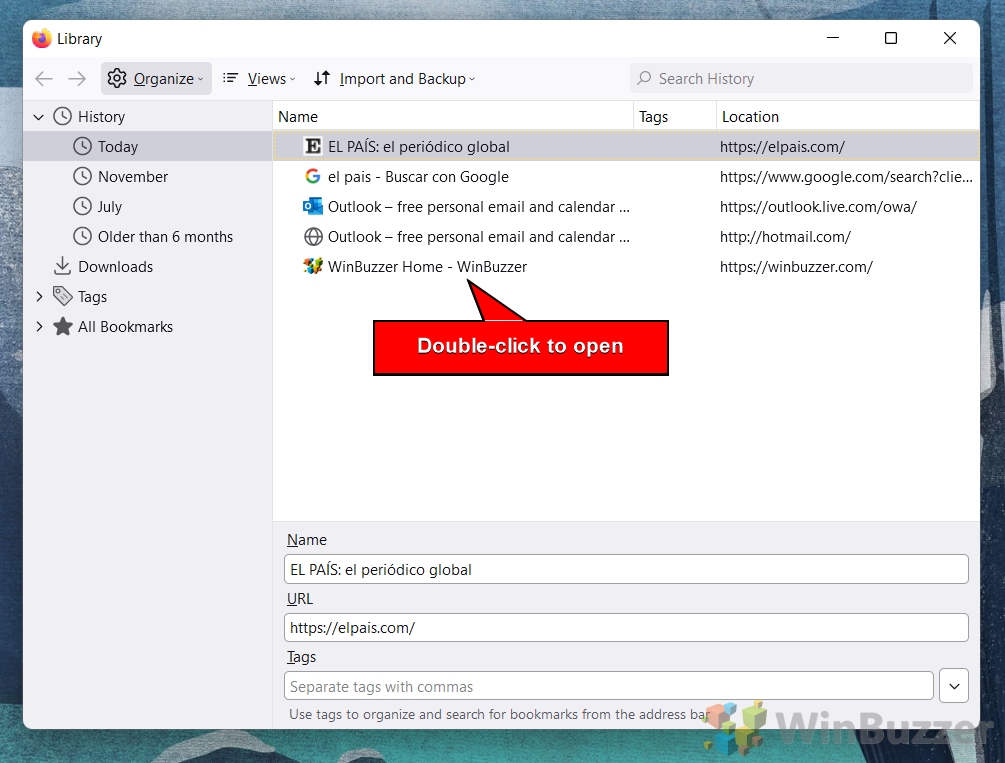Click the clock icon next to Today
This screenshot has width=1005, height=763.
point(81,146)
